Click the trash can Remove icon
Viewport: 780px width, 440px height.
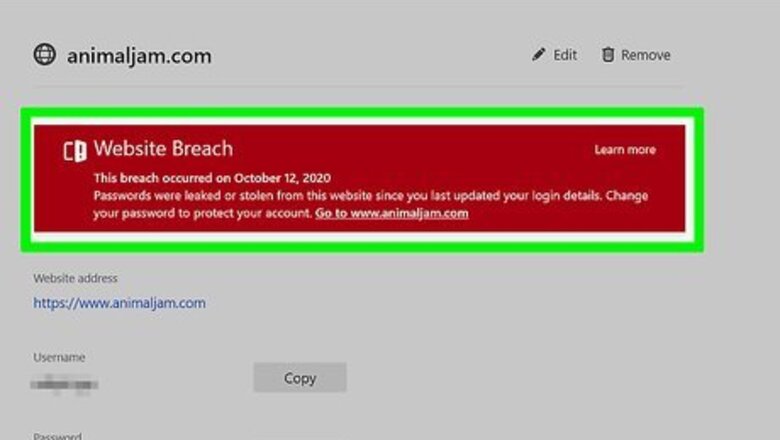tap(607, 55)
